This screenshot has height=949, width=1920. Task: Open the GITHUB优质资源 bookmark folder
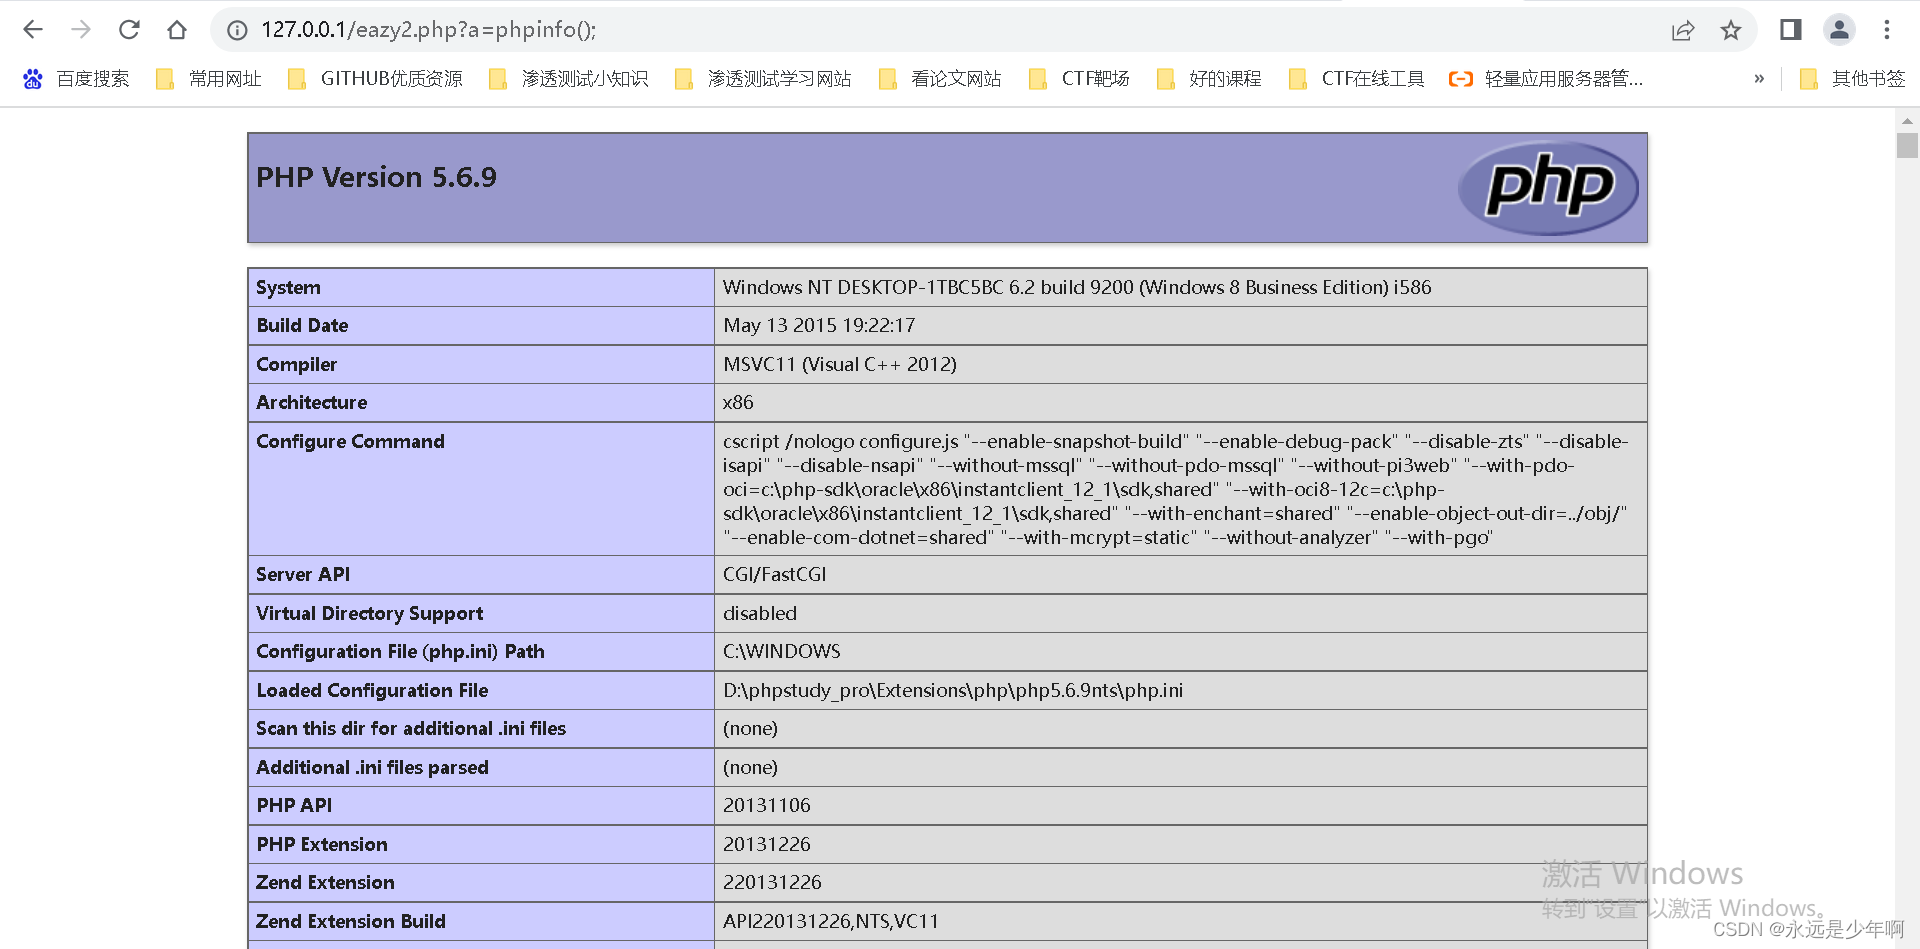pyautogui.click(x=375, y=79)
